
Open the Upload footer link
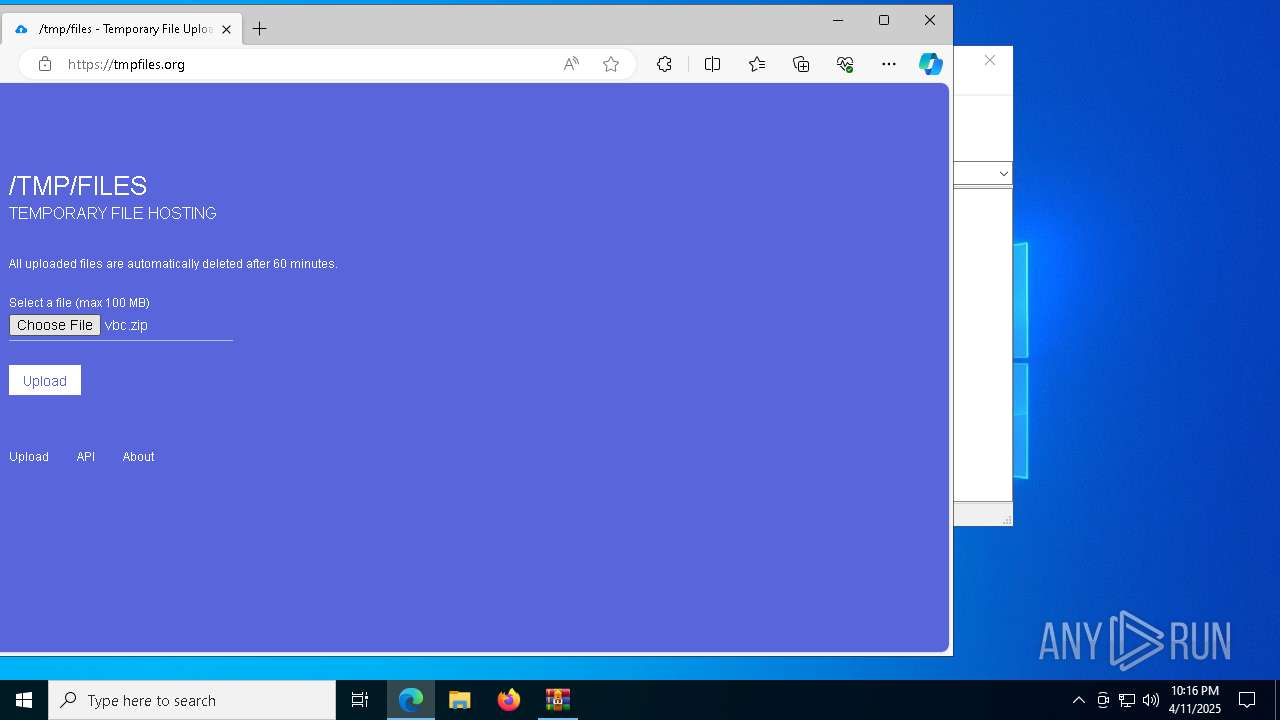point(29,457)
